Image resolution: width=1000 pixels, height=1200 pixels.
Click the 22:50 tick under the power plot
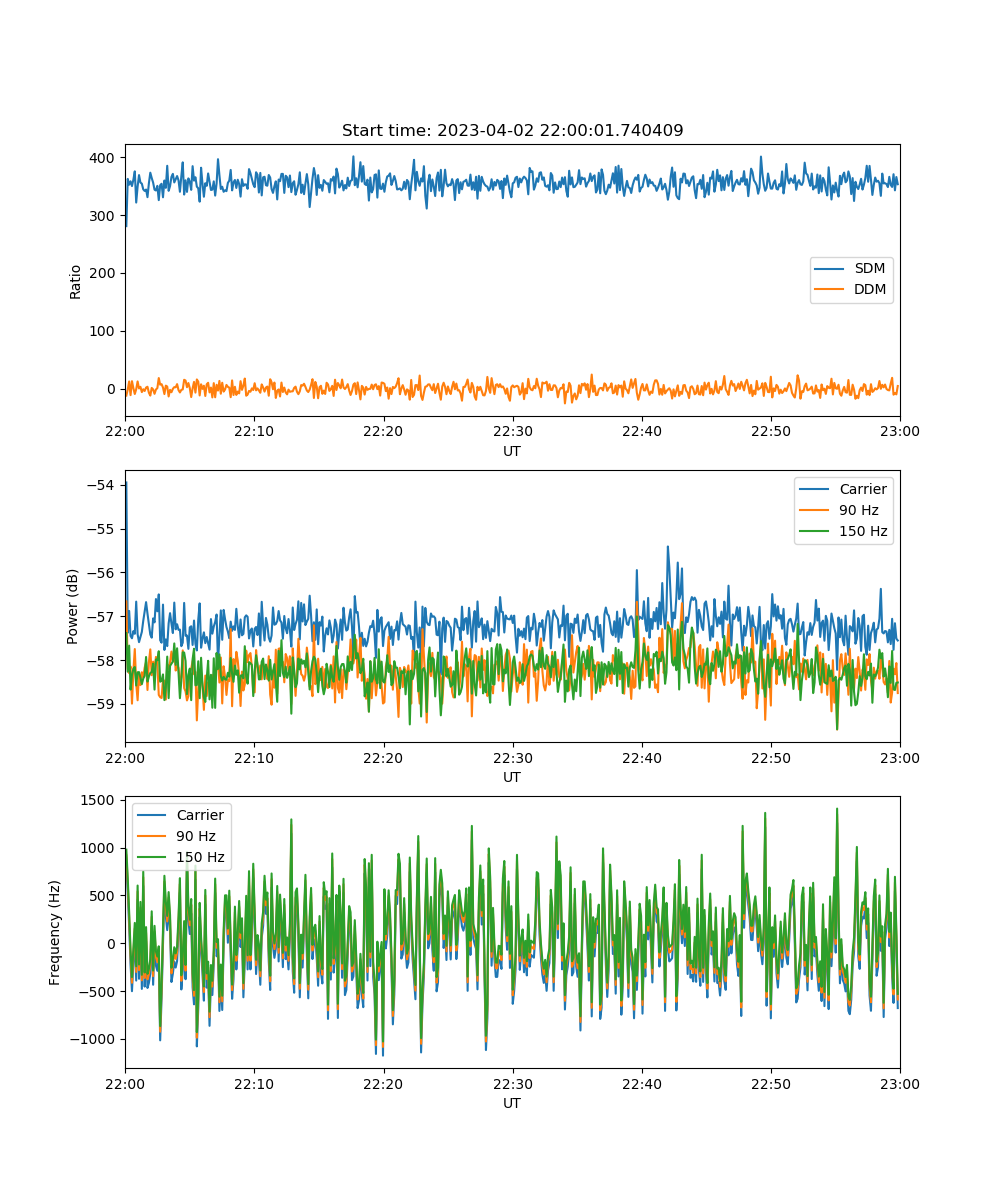click(x=770, y=757)
